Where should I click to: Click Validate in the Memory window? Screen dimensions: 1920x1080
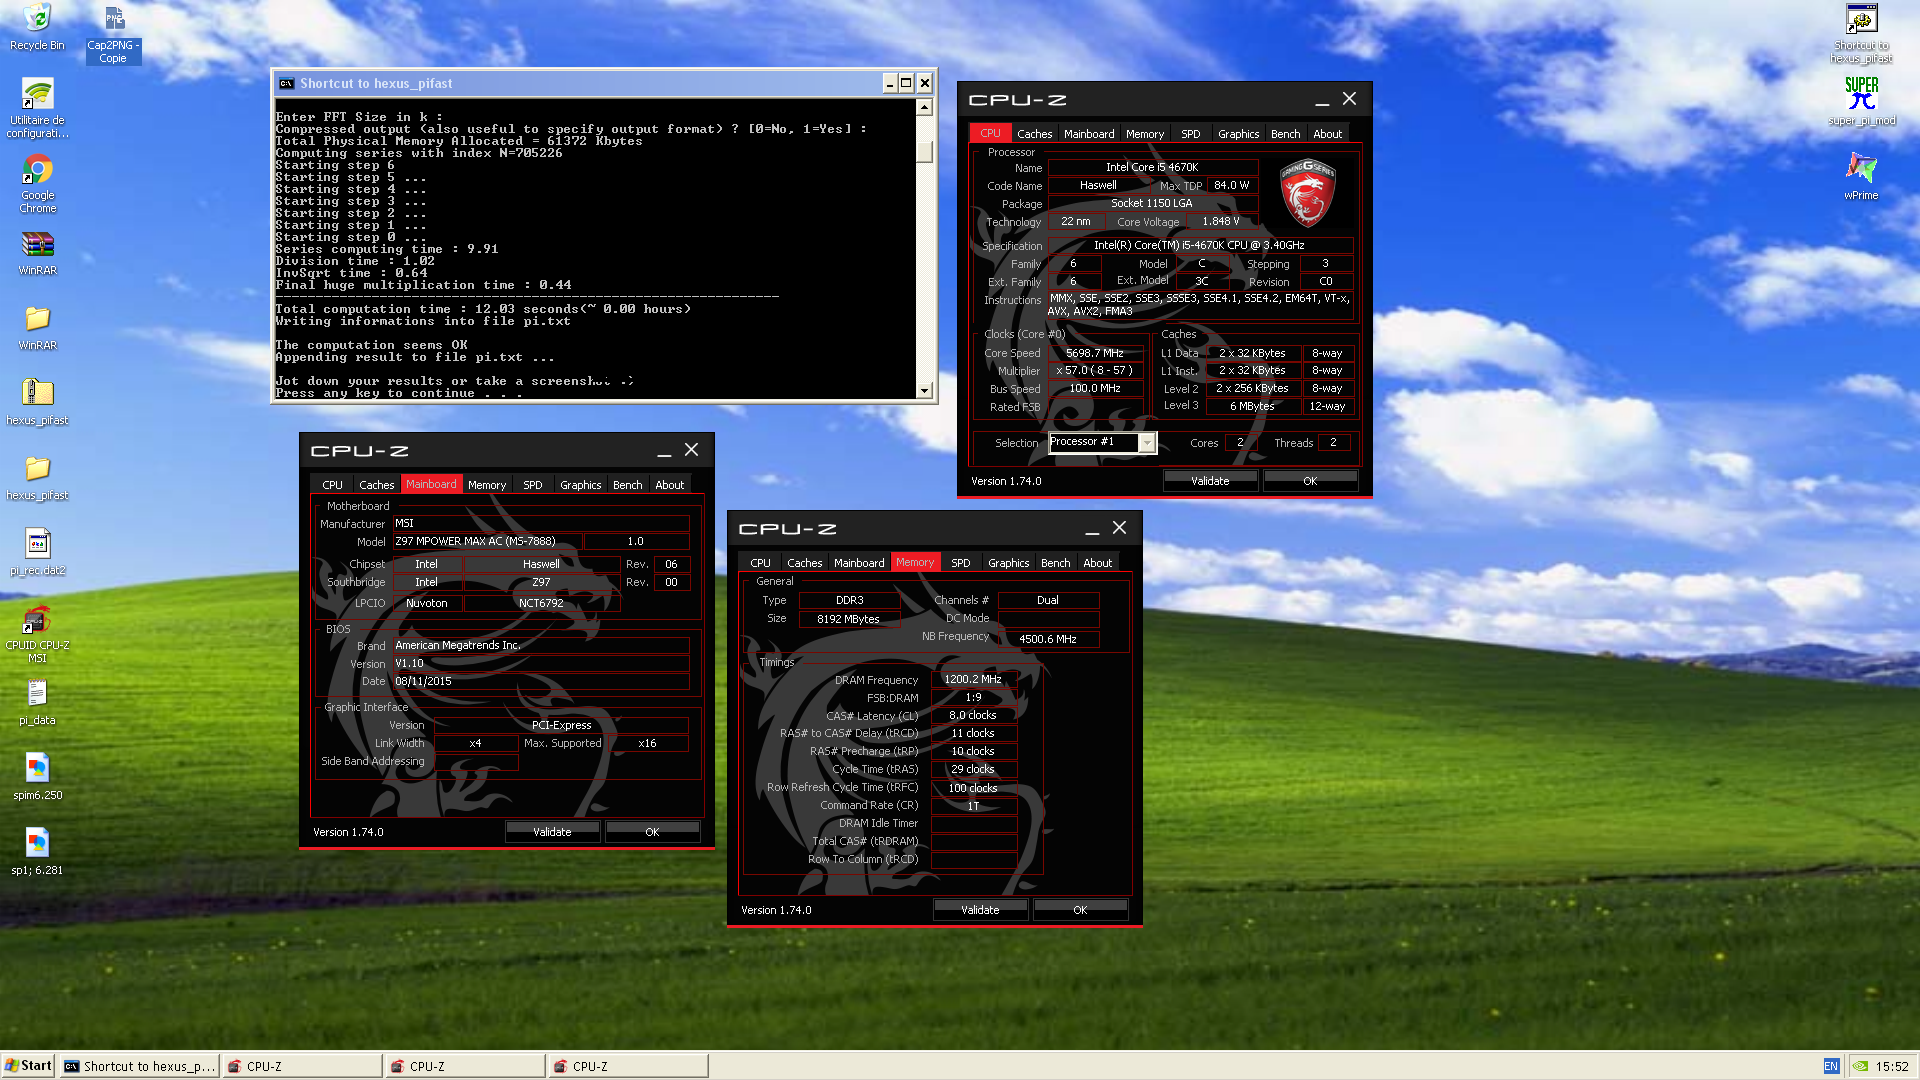pyautogui.click(x=980, y=910)
